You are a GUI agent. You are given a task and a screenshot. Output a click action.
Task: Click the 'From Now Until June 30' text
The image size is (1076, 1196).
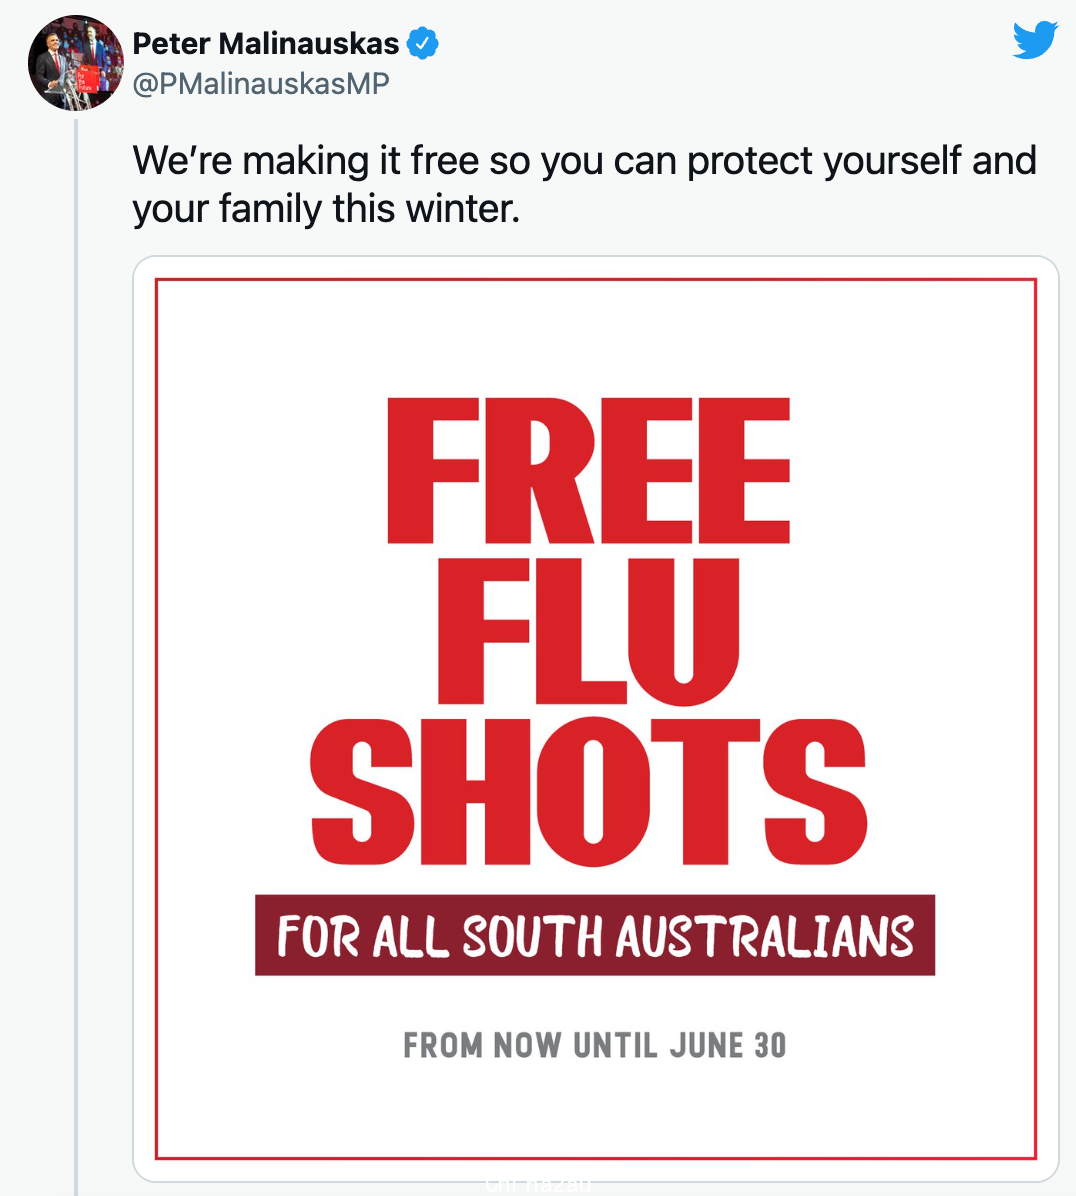595,1045
